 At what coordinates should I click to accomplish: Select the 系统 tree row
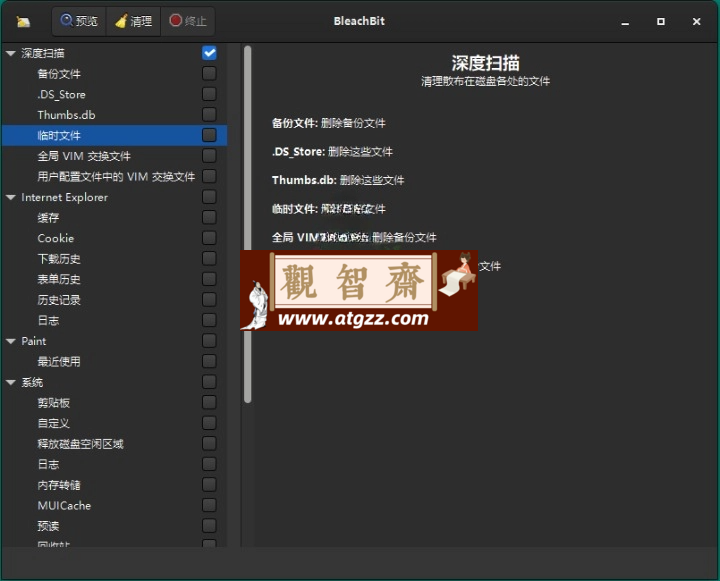[x=114, y=382]
